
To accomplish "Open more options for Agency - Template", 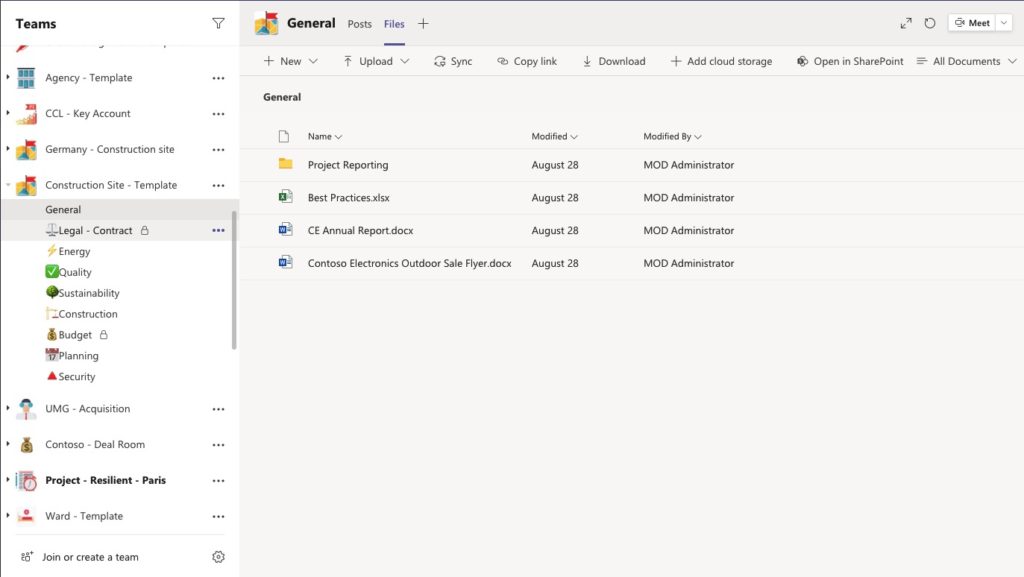I will click(x=218, y=78).
